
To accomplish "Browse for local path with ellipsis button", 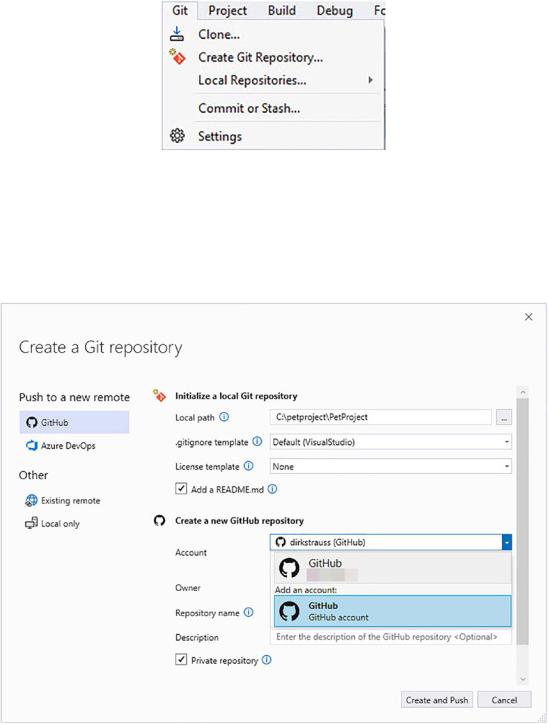I will click(x=504, y=417).
